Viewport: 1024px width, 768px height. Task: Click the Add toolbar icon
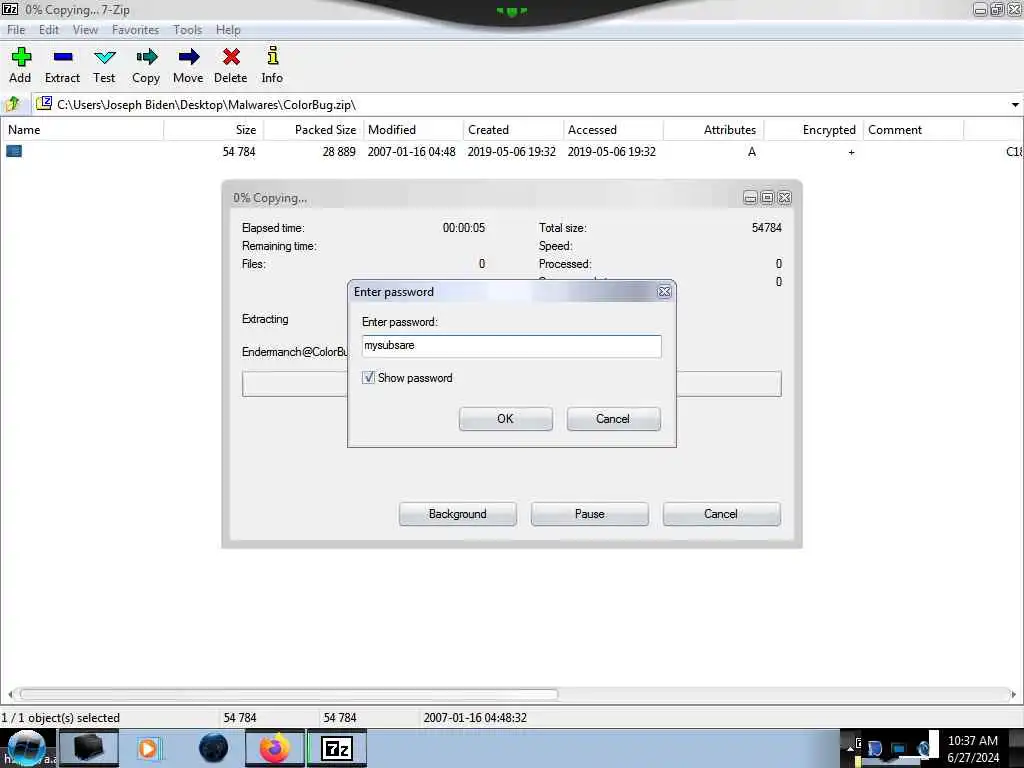tap(21, 57)
